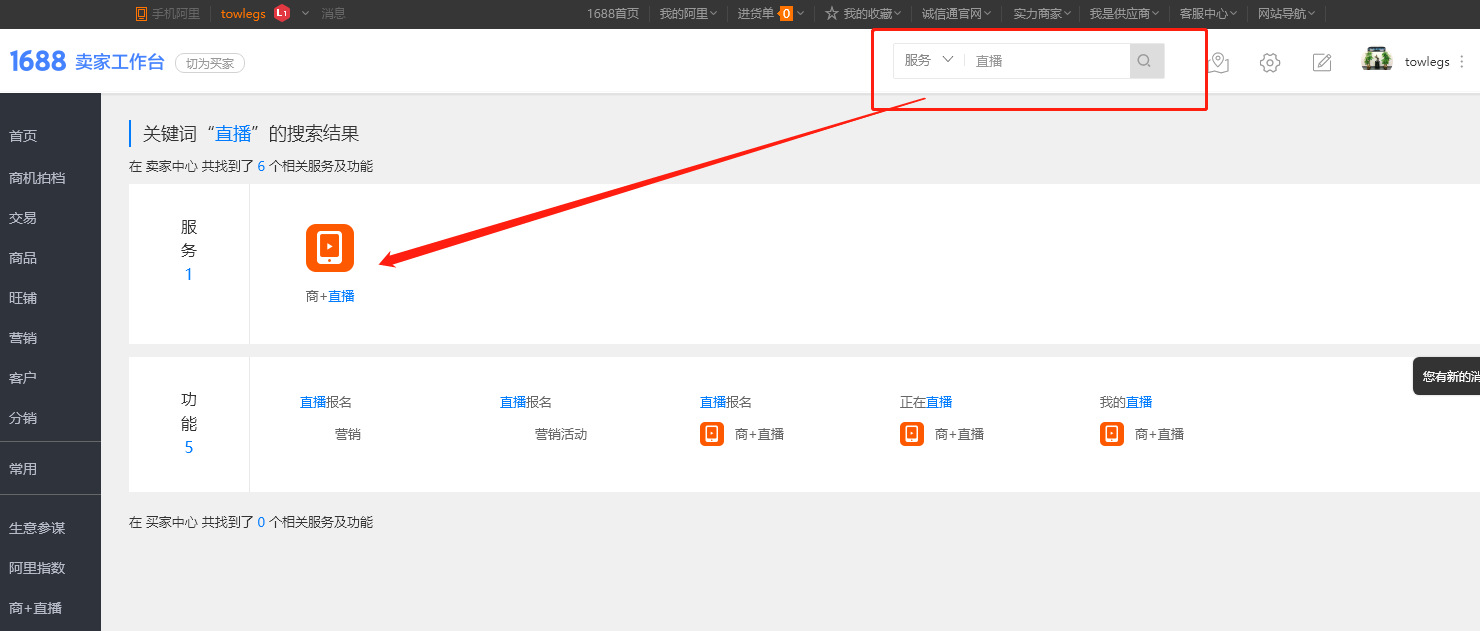Click the towlegs avatar picture
The height and width of the screenshot is (631, 1480).
click(1377, 59)
